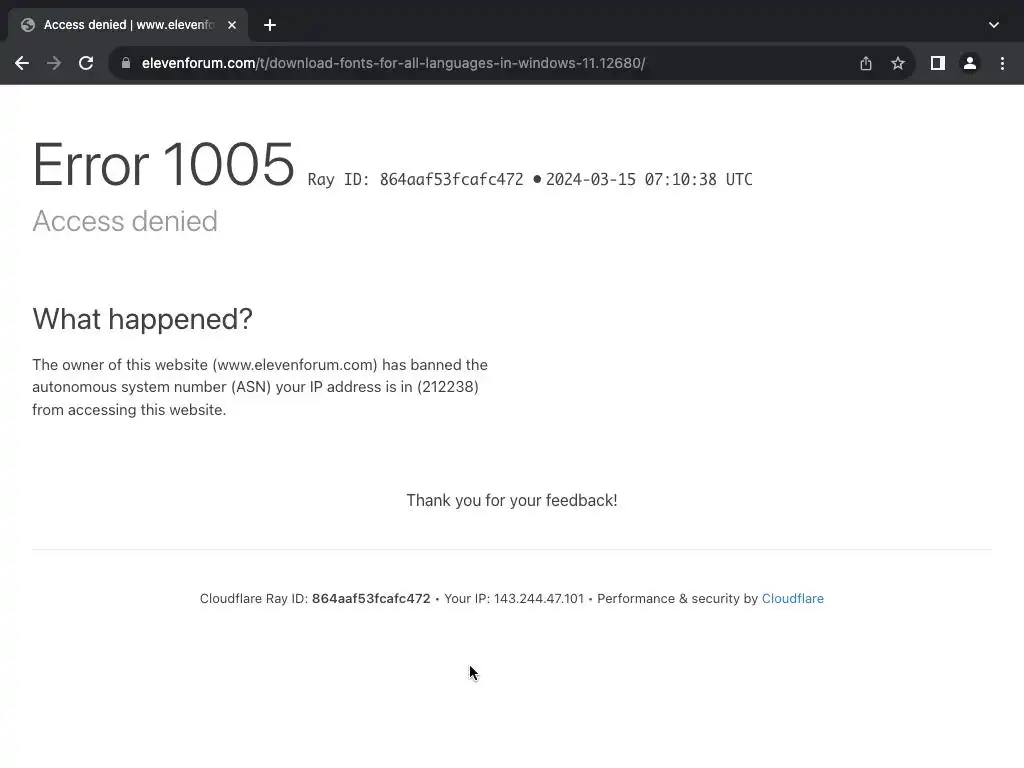Select the Access denied browser tab
Image resolution: width=1024 pixels, height=768 pixels.
pos(128,25)
